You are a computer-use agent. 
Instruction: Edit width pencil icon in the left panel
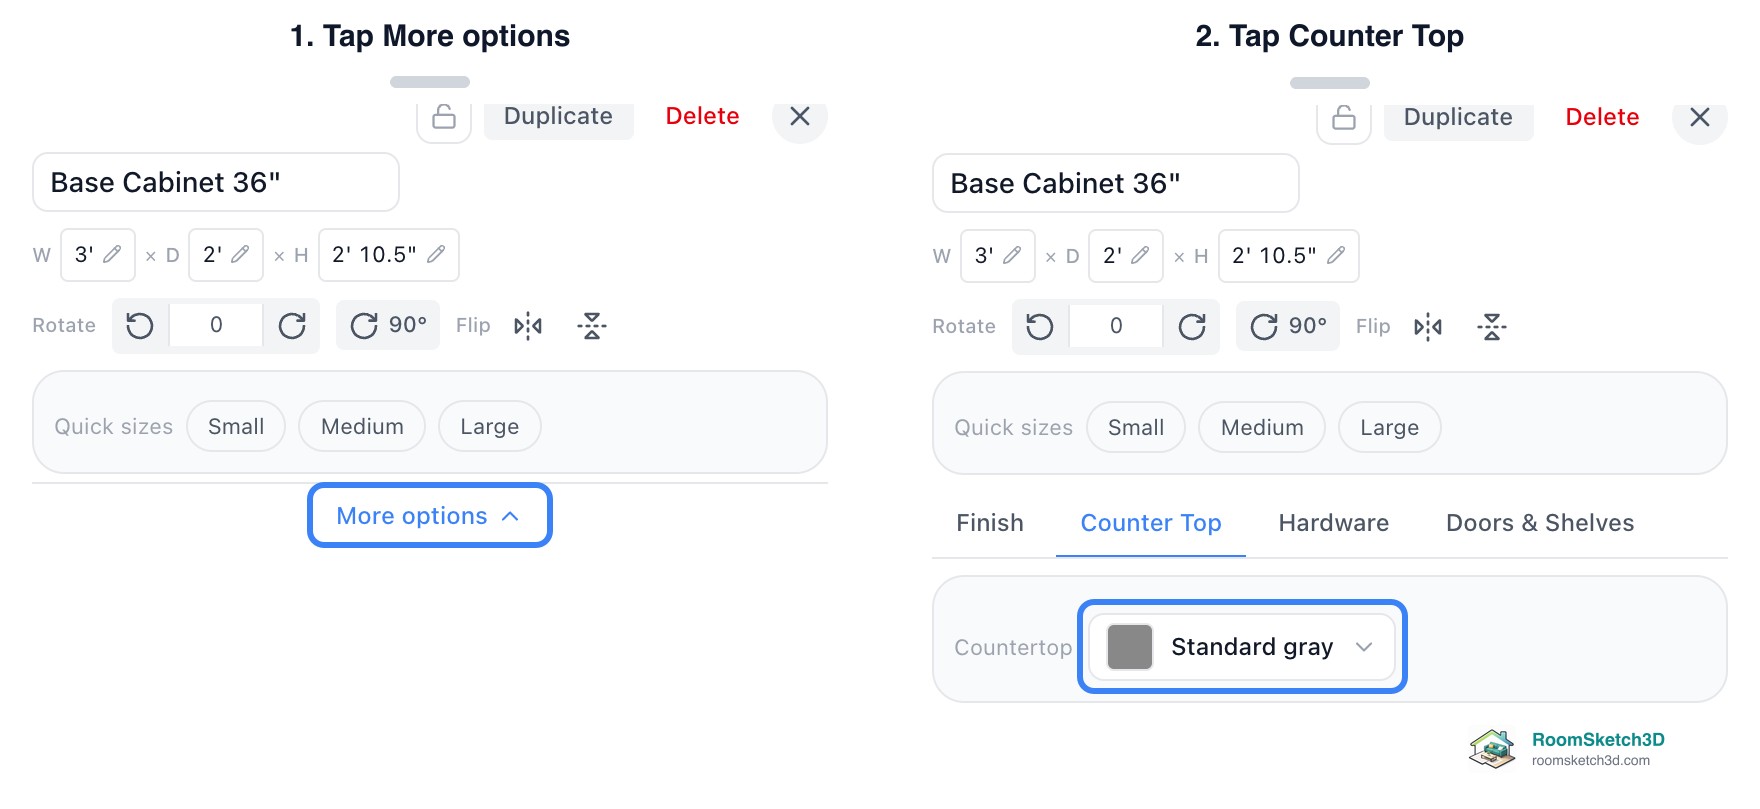(x=112, y=254)
